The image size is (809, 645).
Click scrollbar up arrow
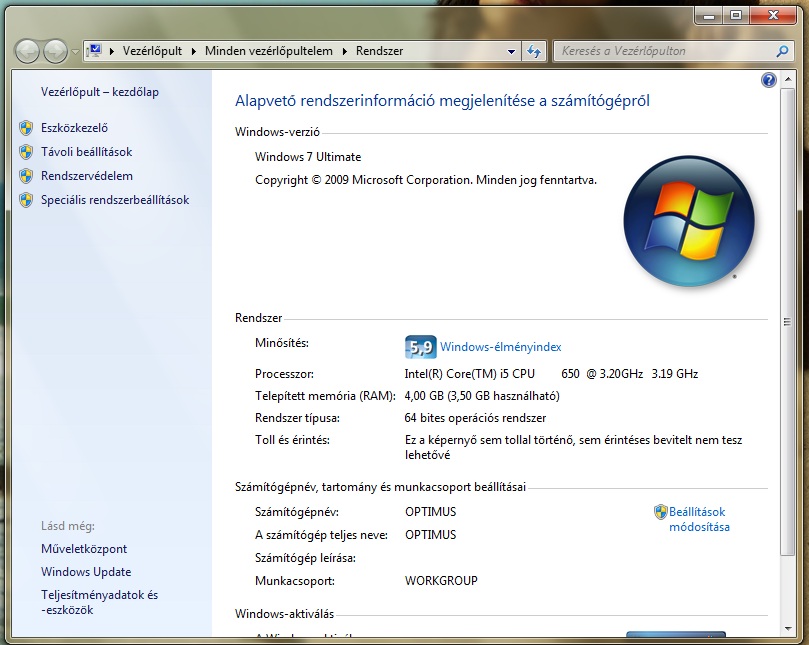[788, 79]
